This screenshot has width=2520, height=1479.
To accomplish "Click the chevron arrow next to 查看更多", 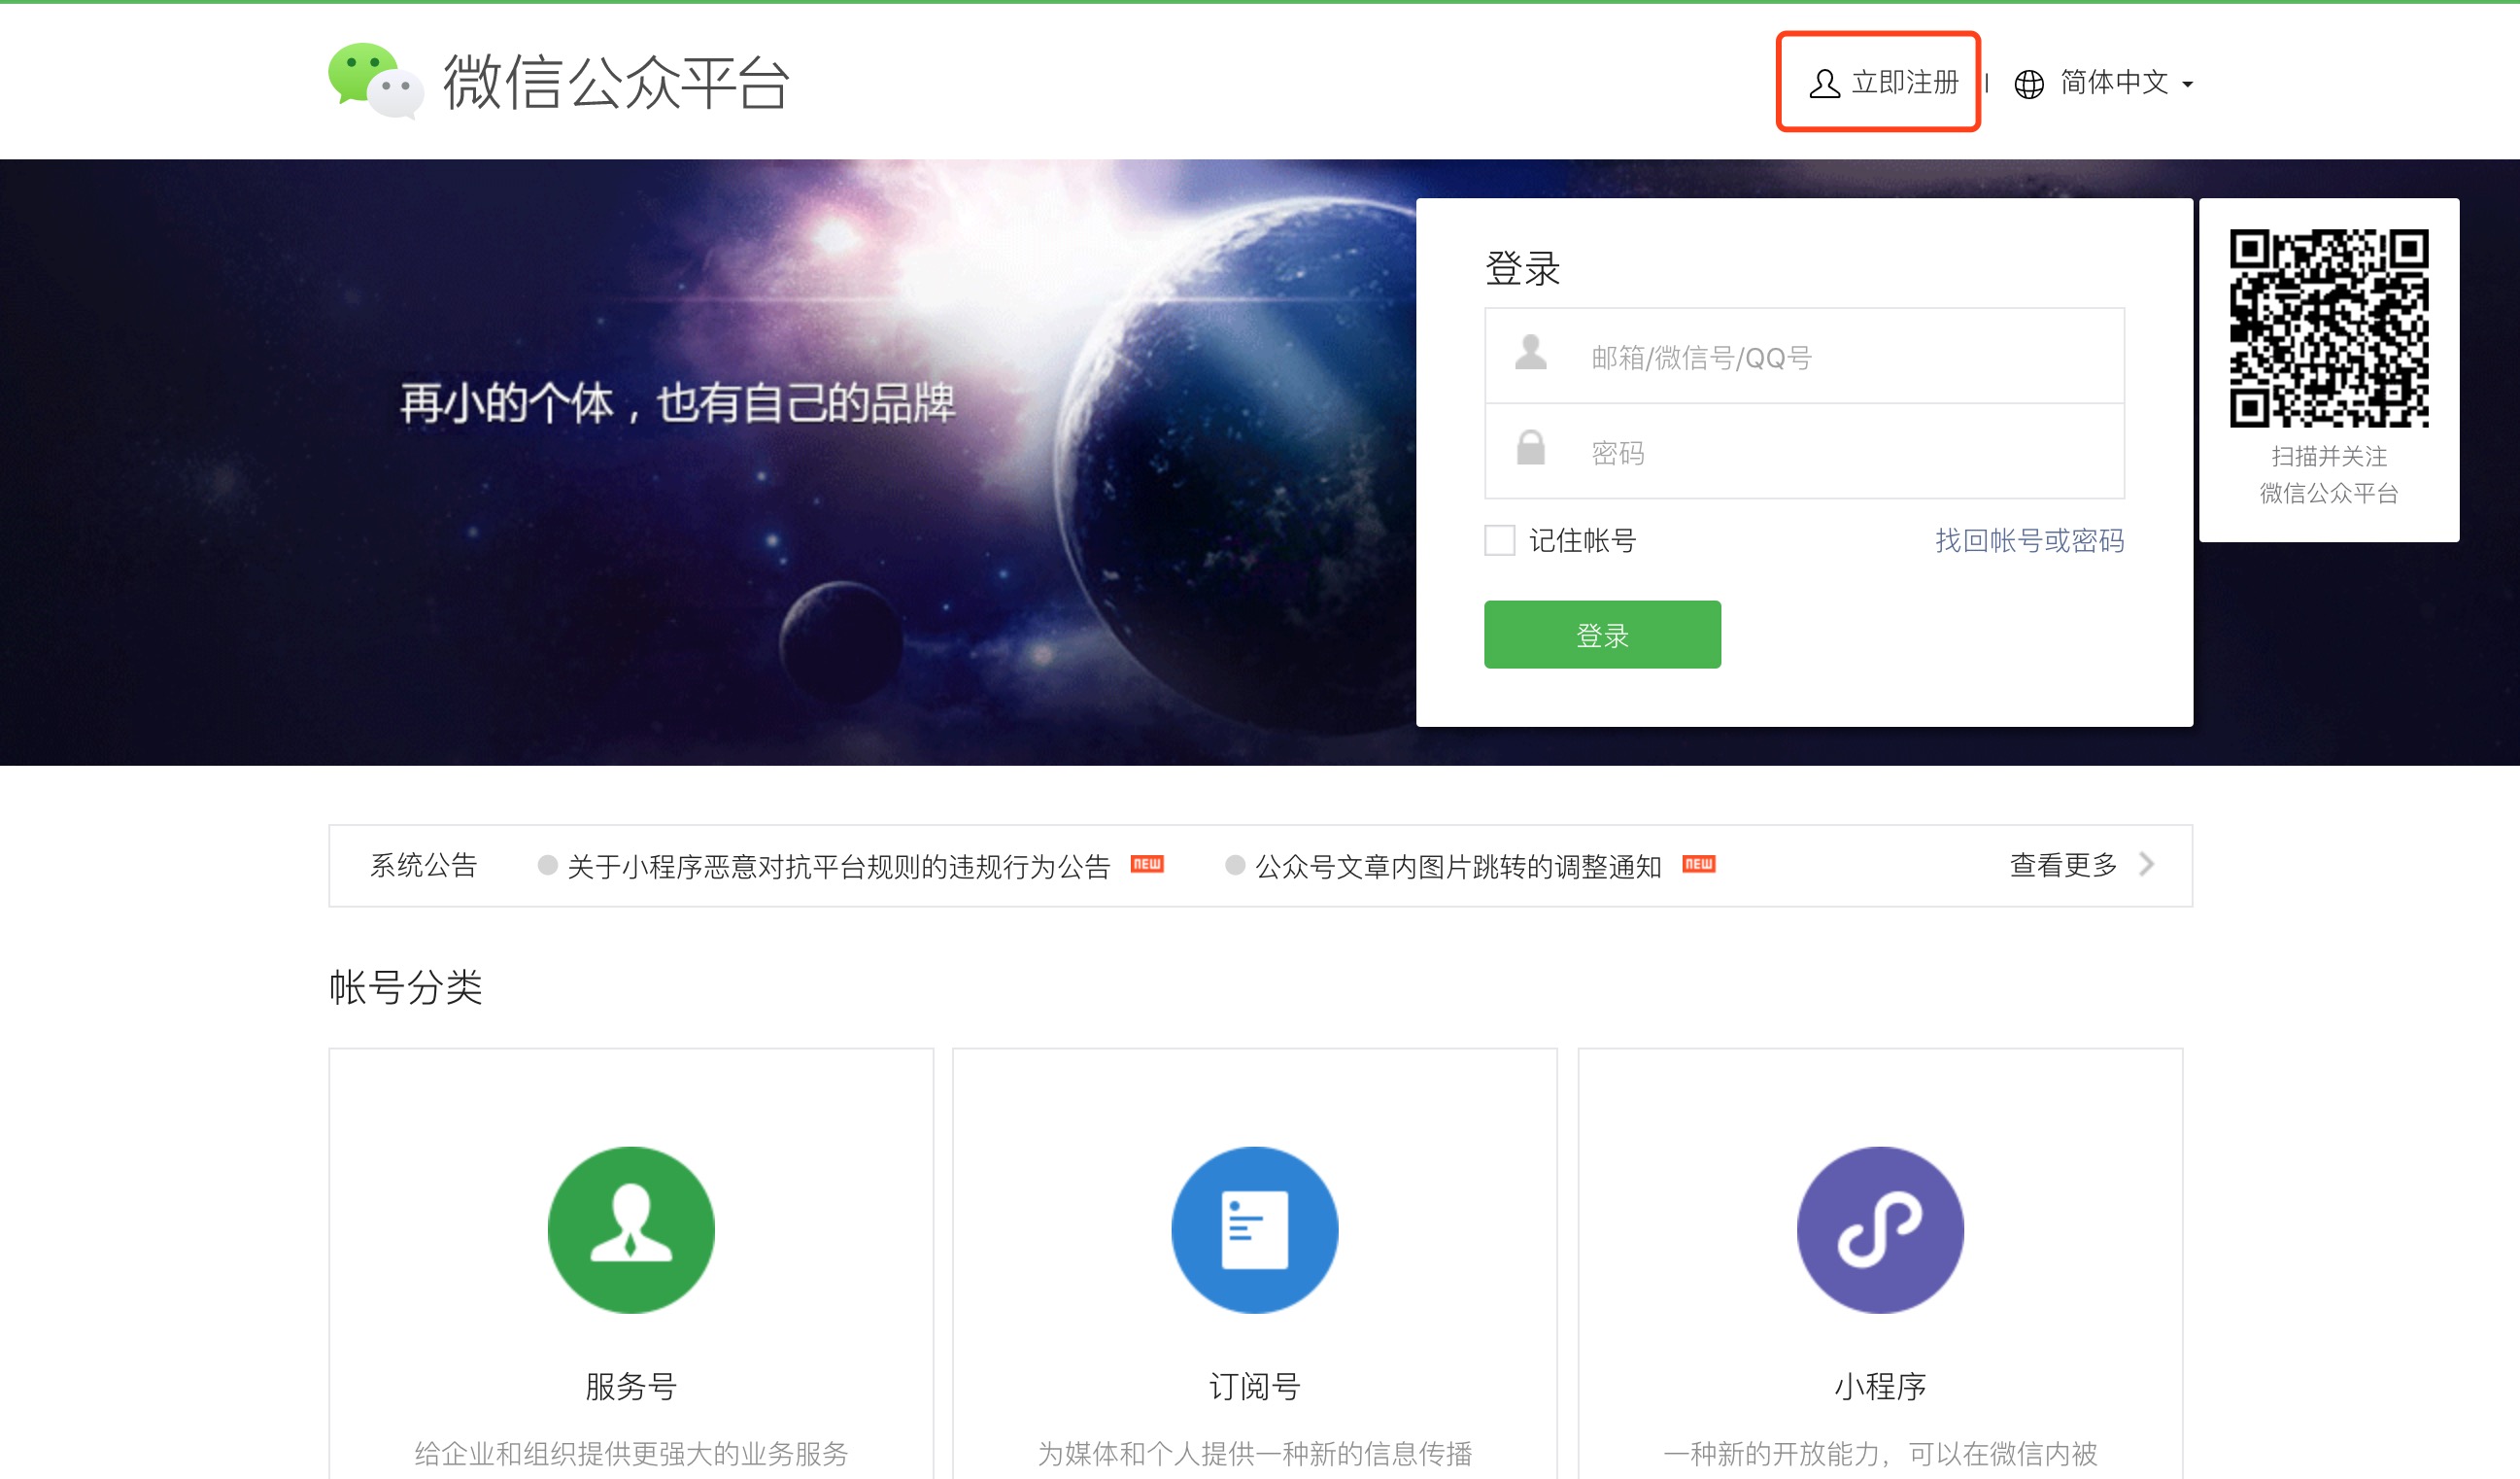I will pyautogui.click(x=2146, y=864).
